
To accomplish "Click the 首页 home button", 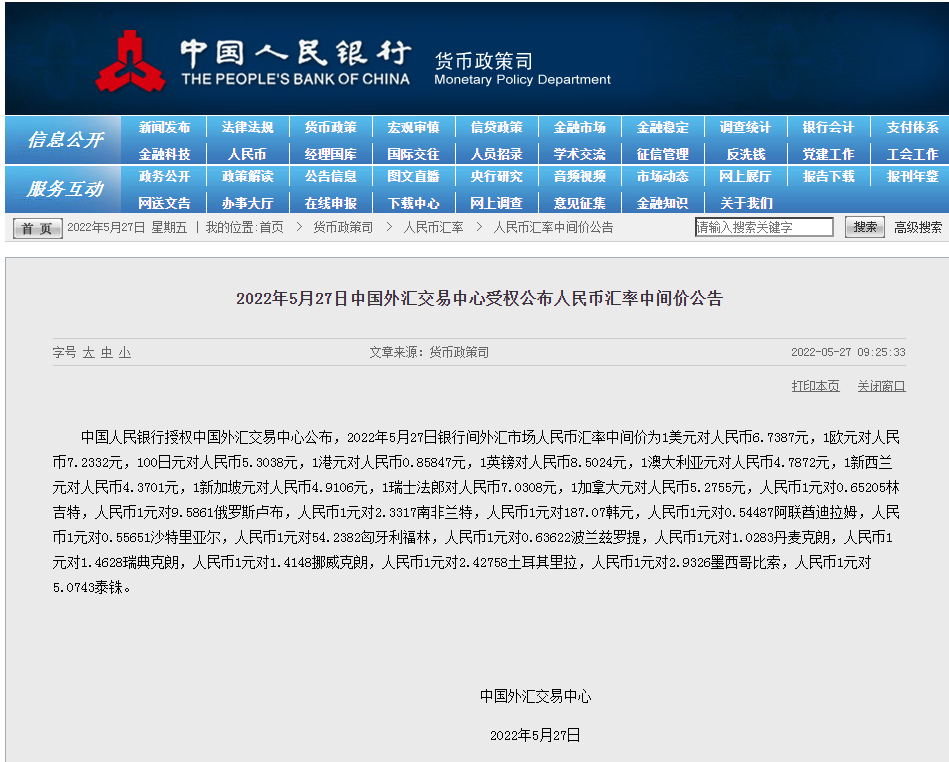I will point(38,229).
